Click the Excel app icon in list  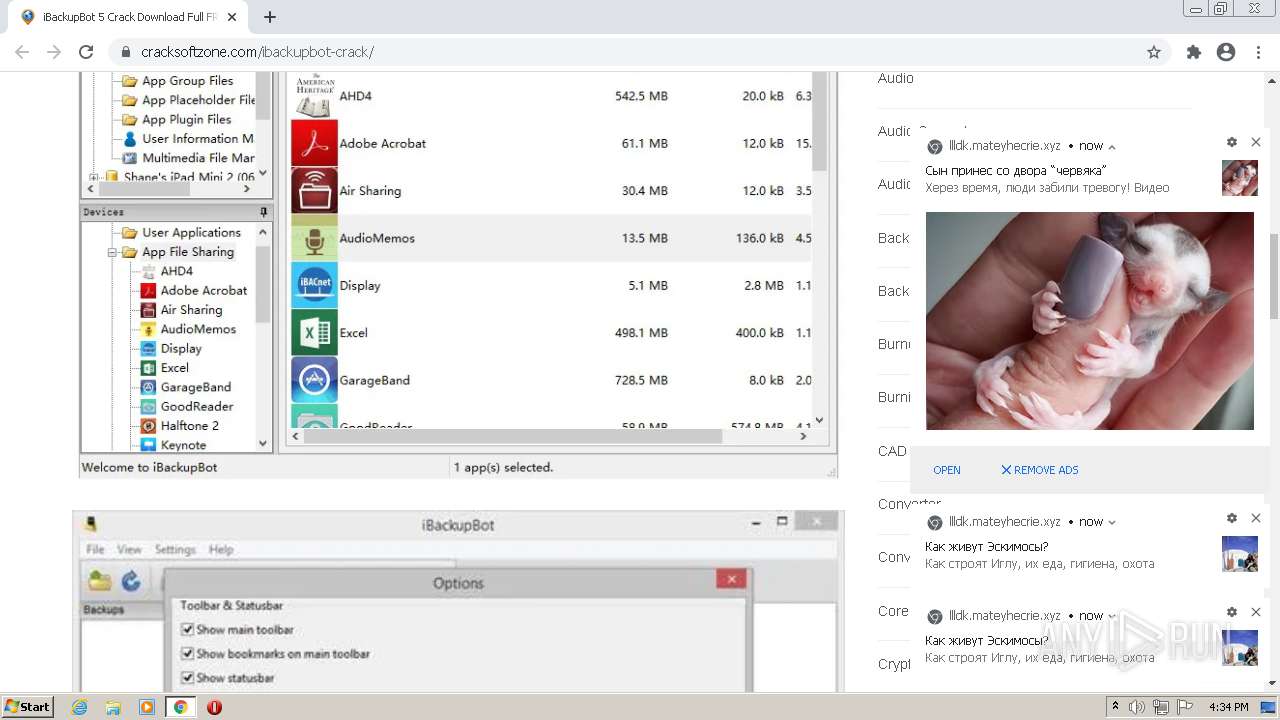pos(314,333)
